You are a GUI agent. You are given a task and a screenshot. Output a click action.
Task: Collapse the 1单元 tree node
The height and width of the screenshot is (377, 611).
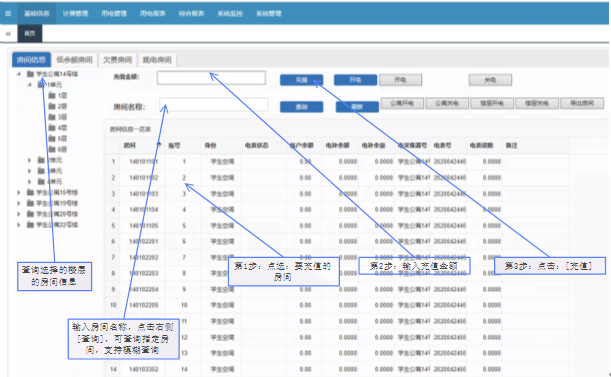pyautogui.click(x=29, y=85)
